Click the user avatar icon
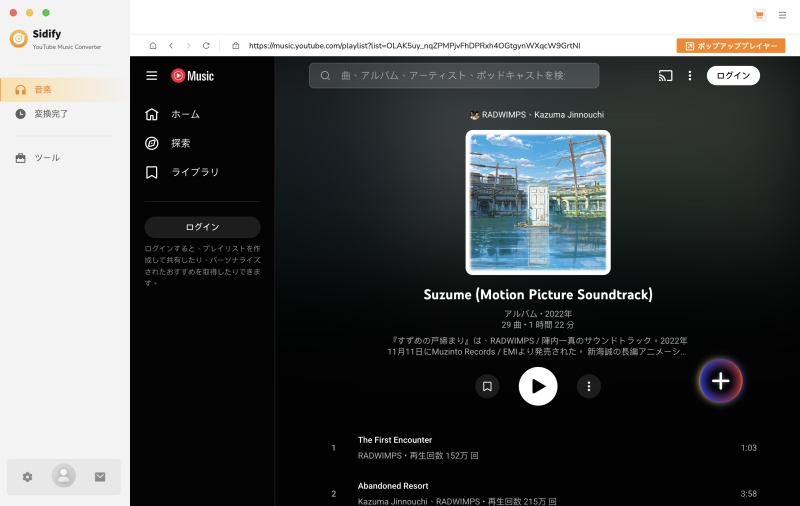The image size is (800, 506). click(64, 476)
